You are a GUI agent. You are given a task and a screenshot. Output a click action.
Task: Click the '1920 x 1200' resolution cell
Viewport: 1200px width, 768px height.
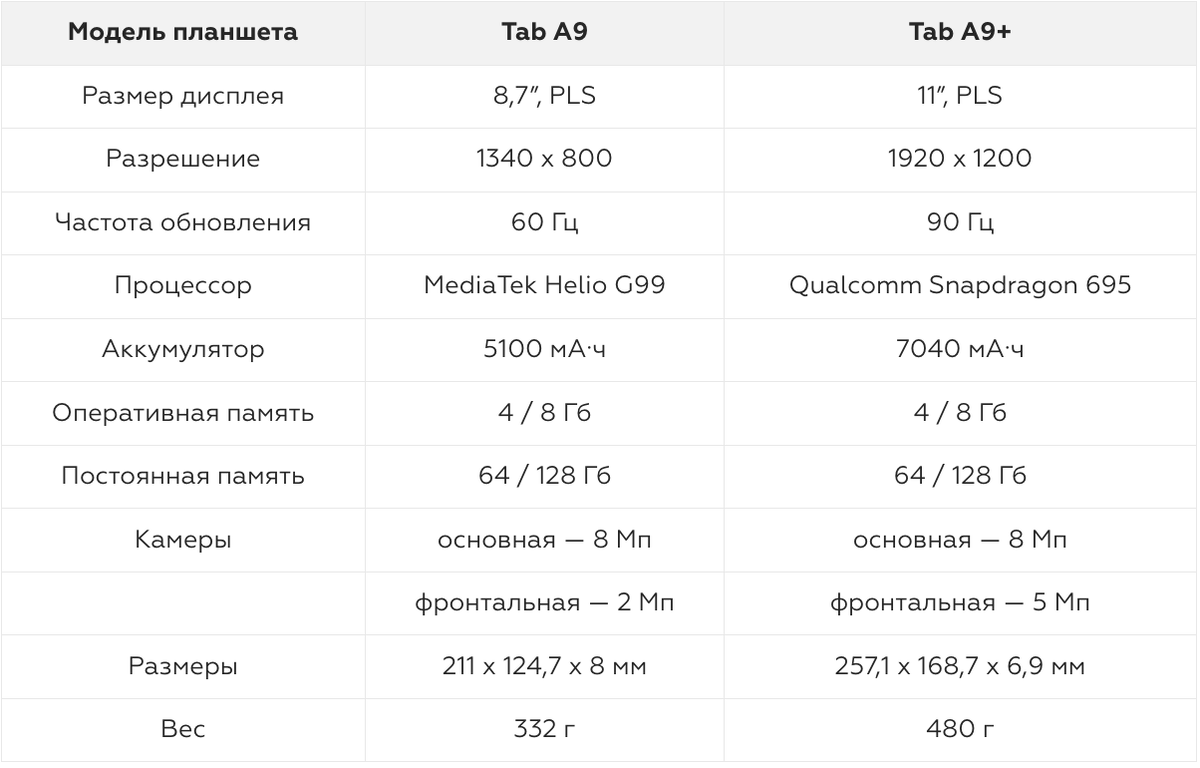coord(960,160)
